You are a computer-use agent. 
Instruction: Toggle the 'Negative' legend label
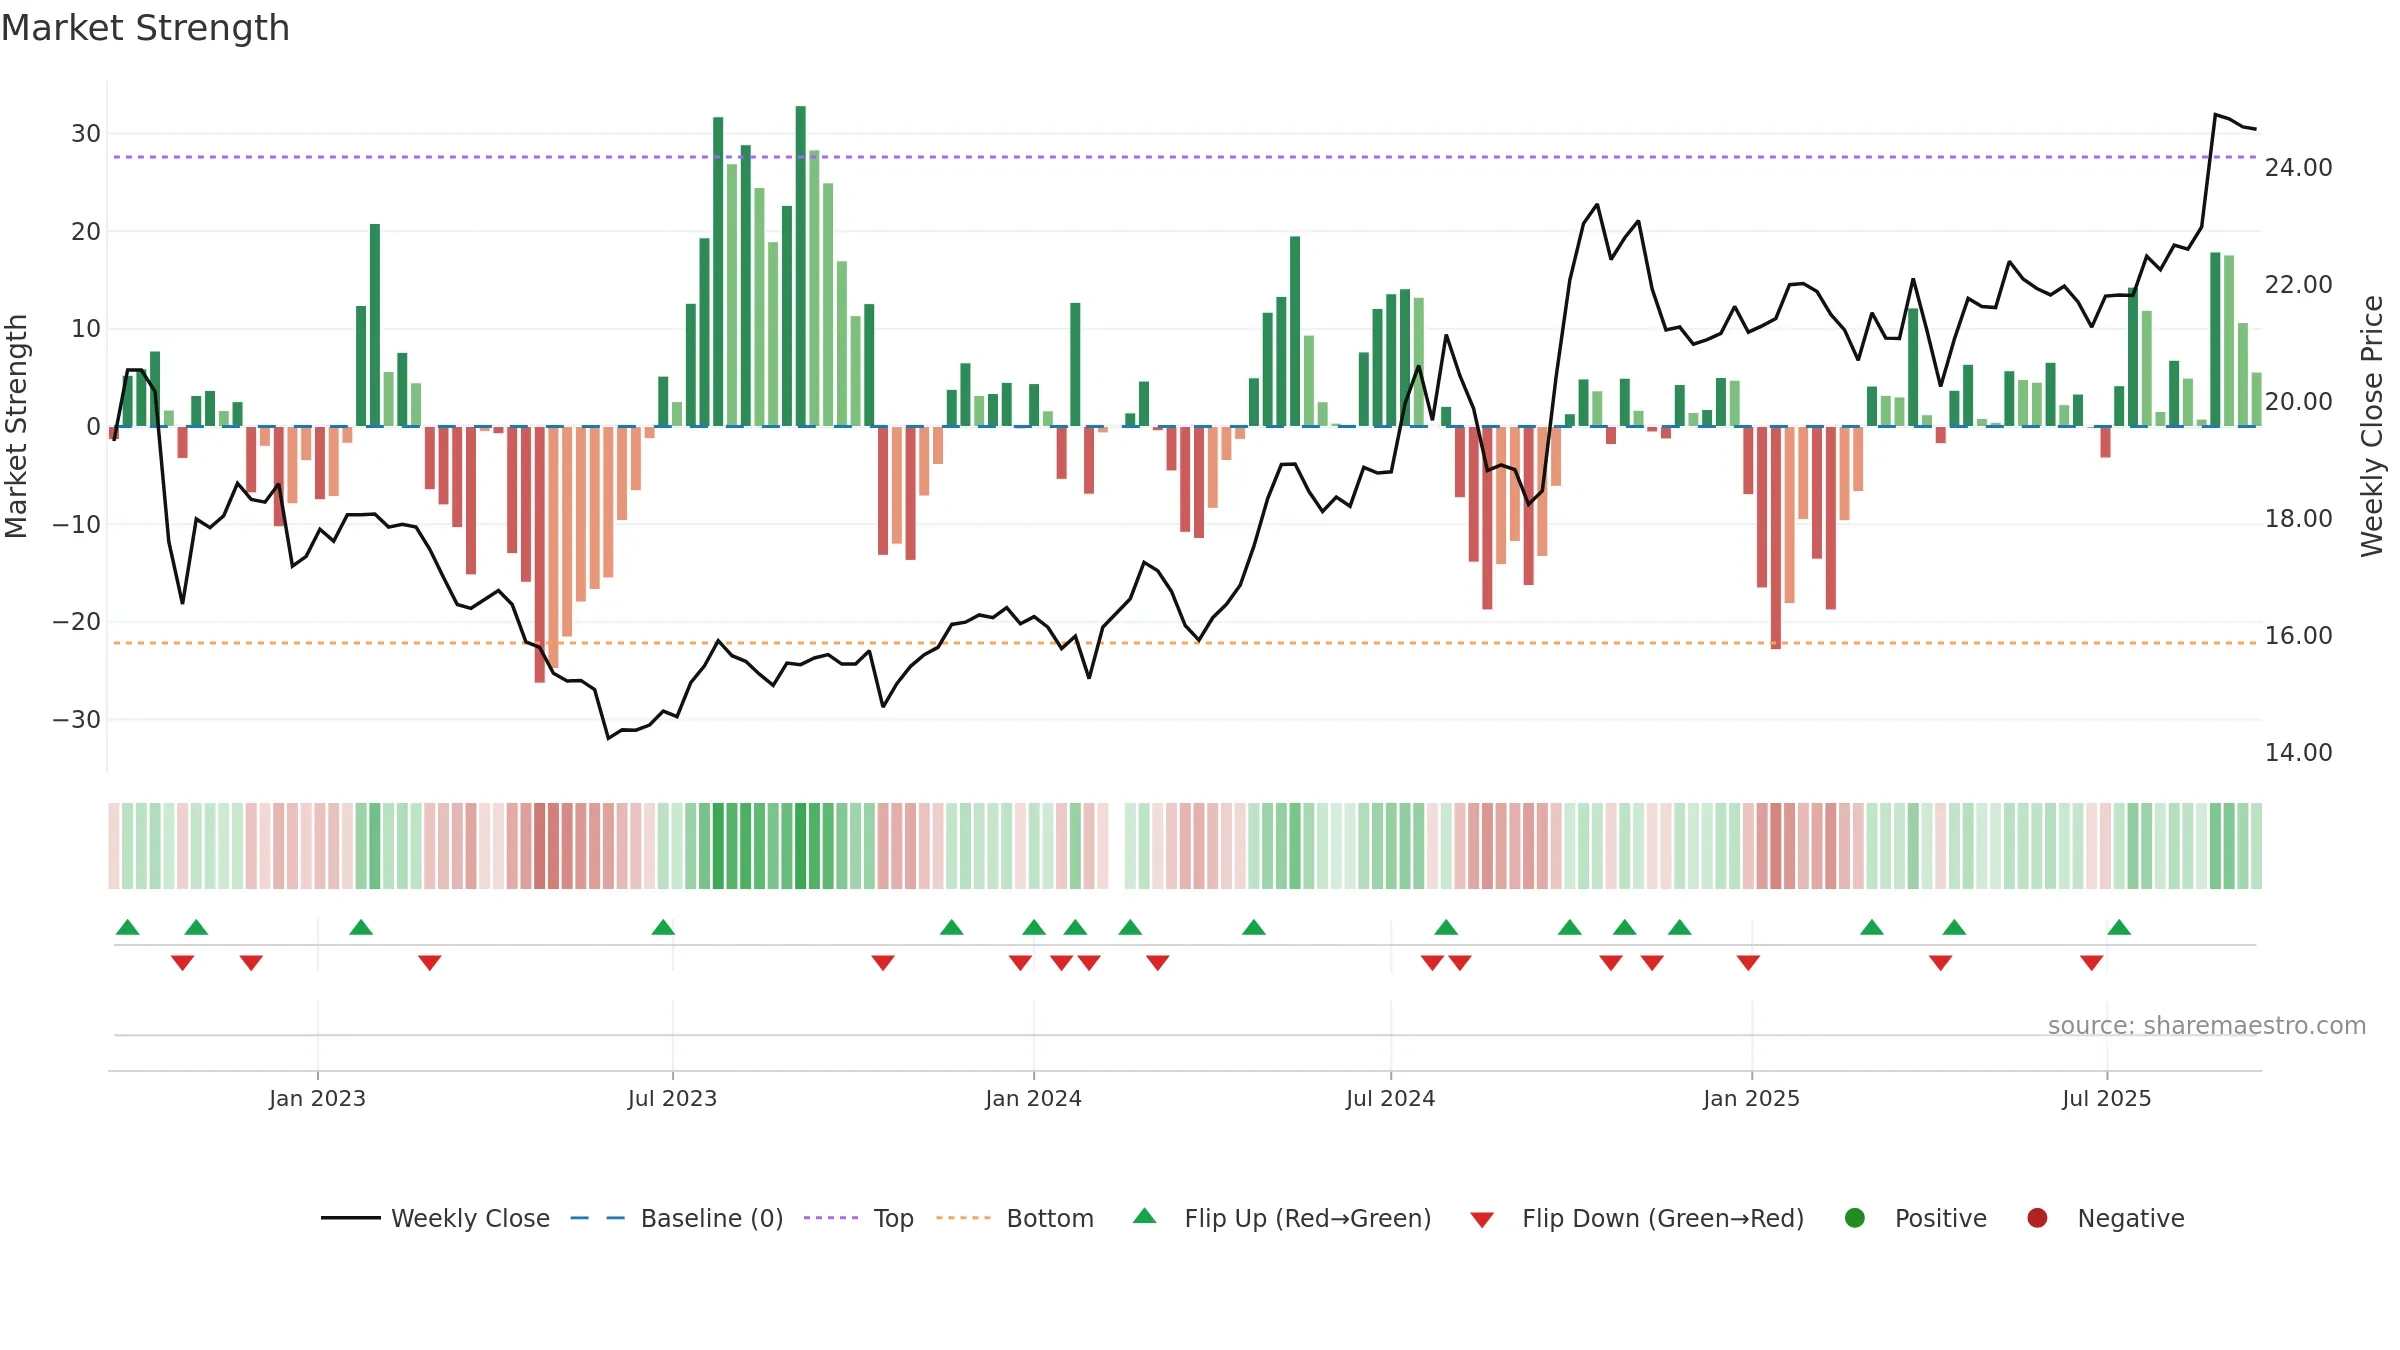2131,1219
